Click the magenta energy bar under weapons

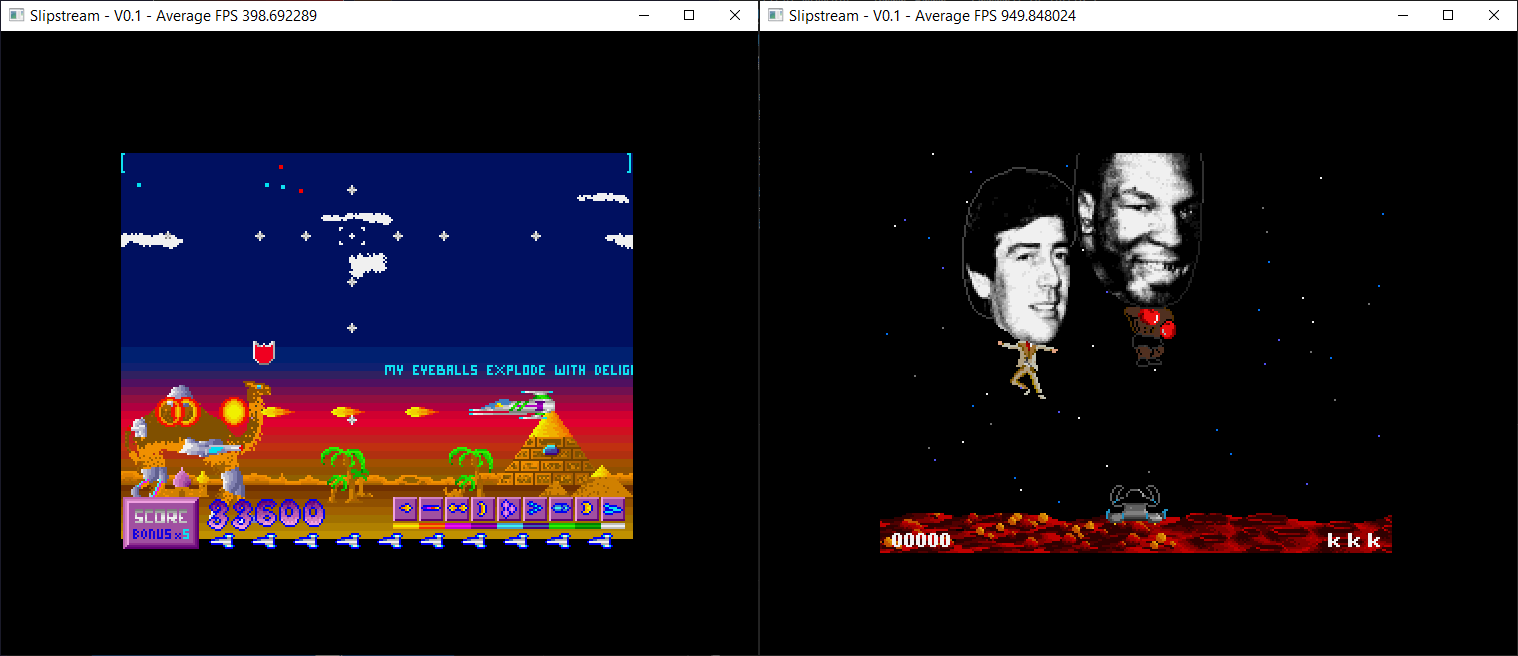pyautogui.click(x=458, y=526)
